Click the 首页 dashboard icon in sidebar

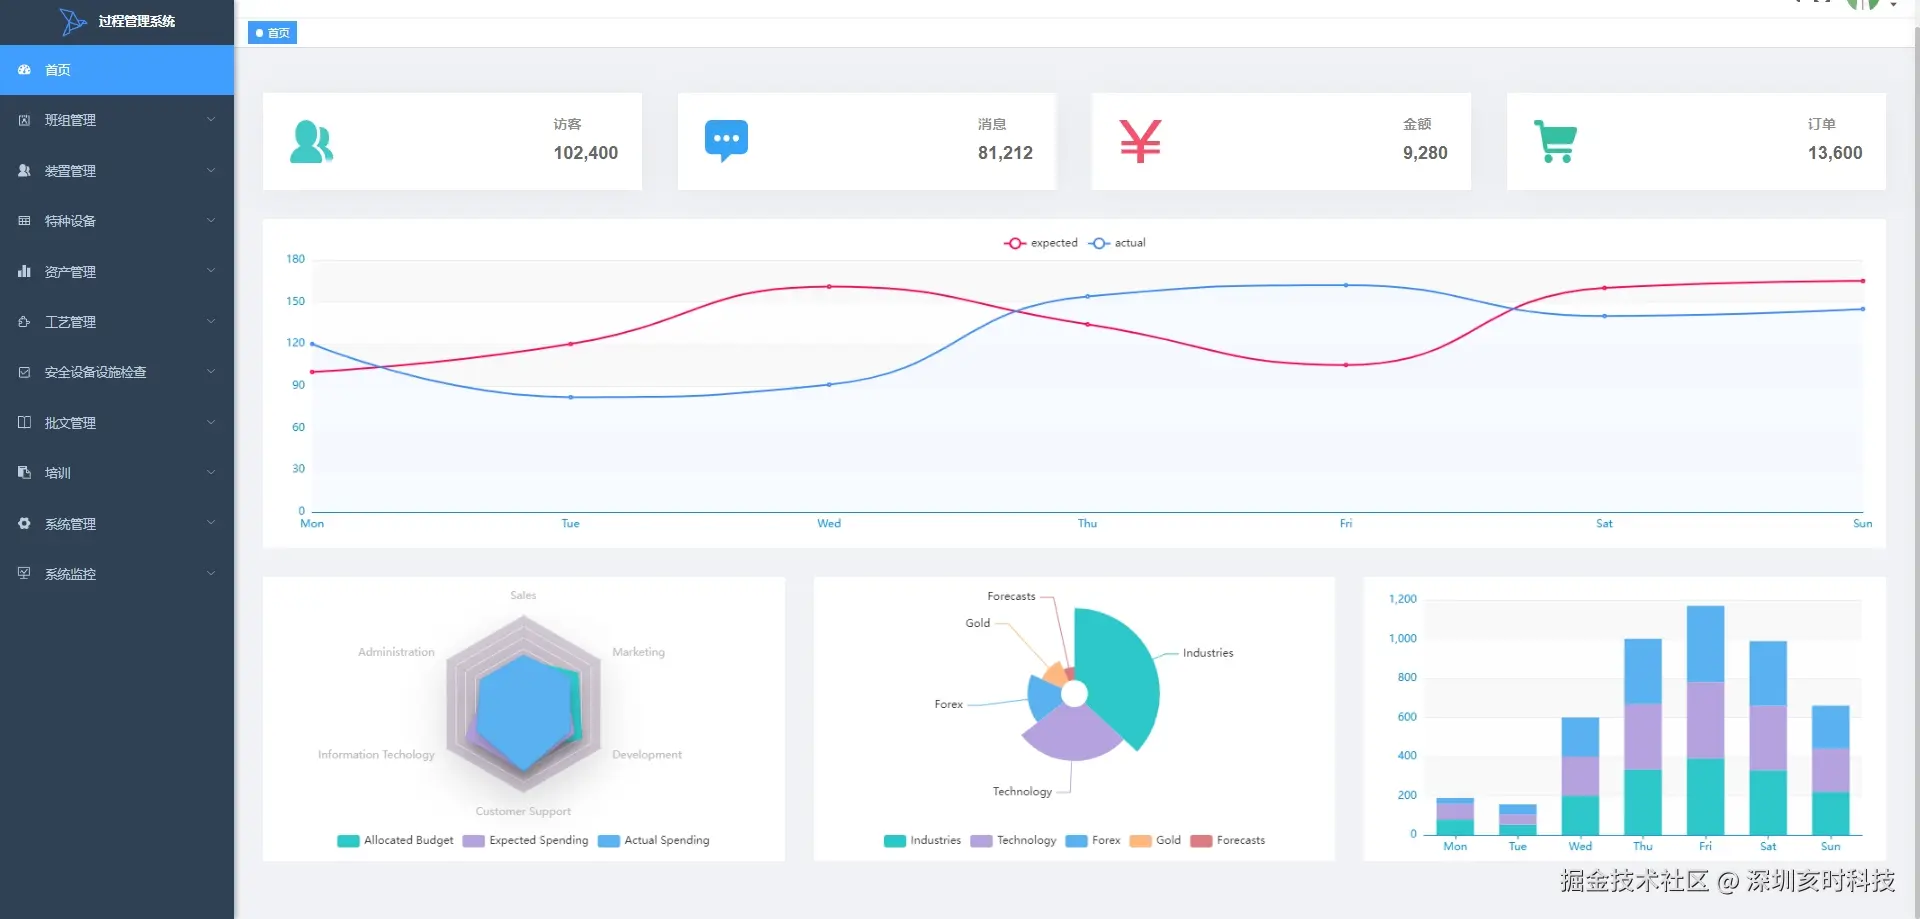[24, 70]
